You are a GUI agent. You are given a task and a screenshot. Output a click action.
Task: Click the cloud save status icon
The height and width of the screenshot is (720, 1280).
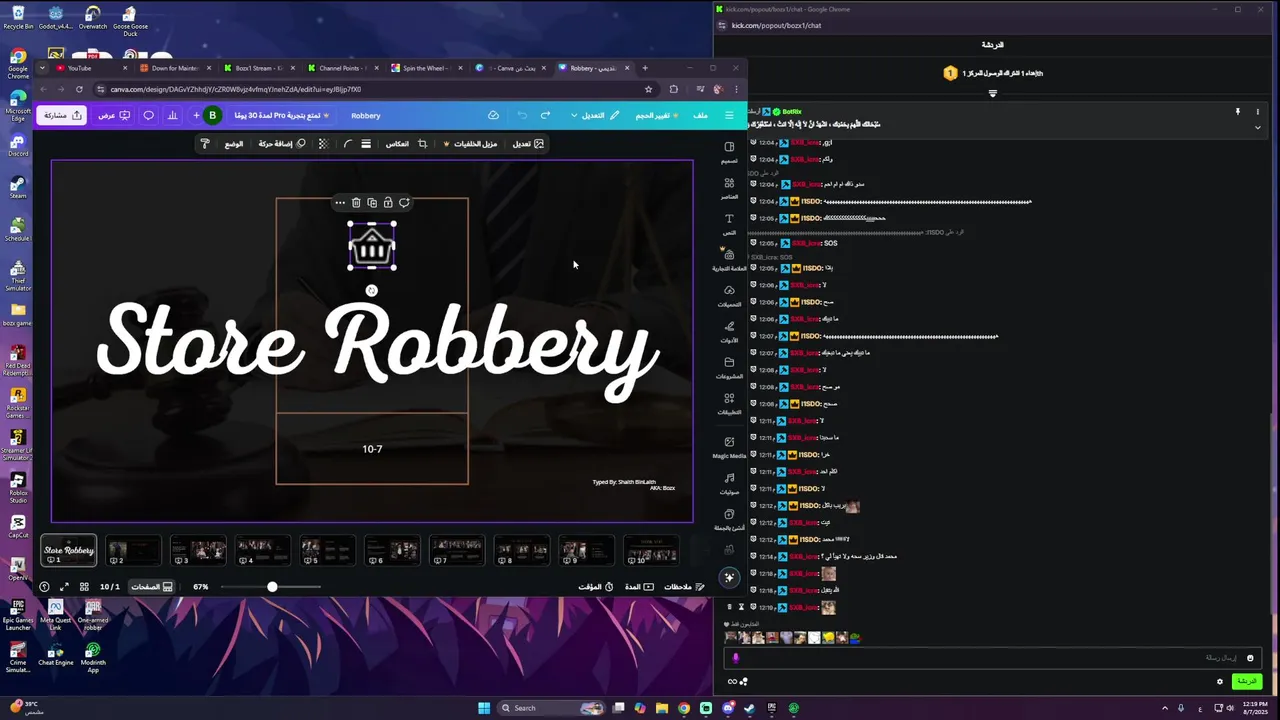pyautogui.click(x=493, y=115)
